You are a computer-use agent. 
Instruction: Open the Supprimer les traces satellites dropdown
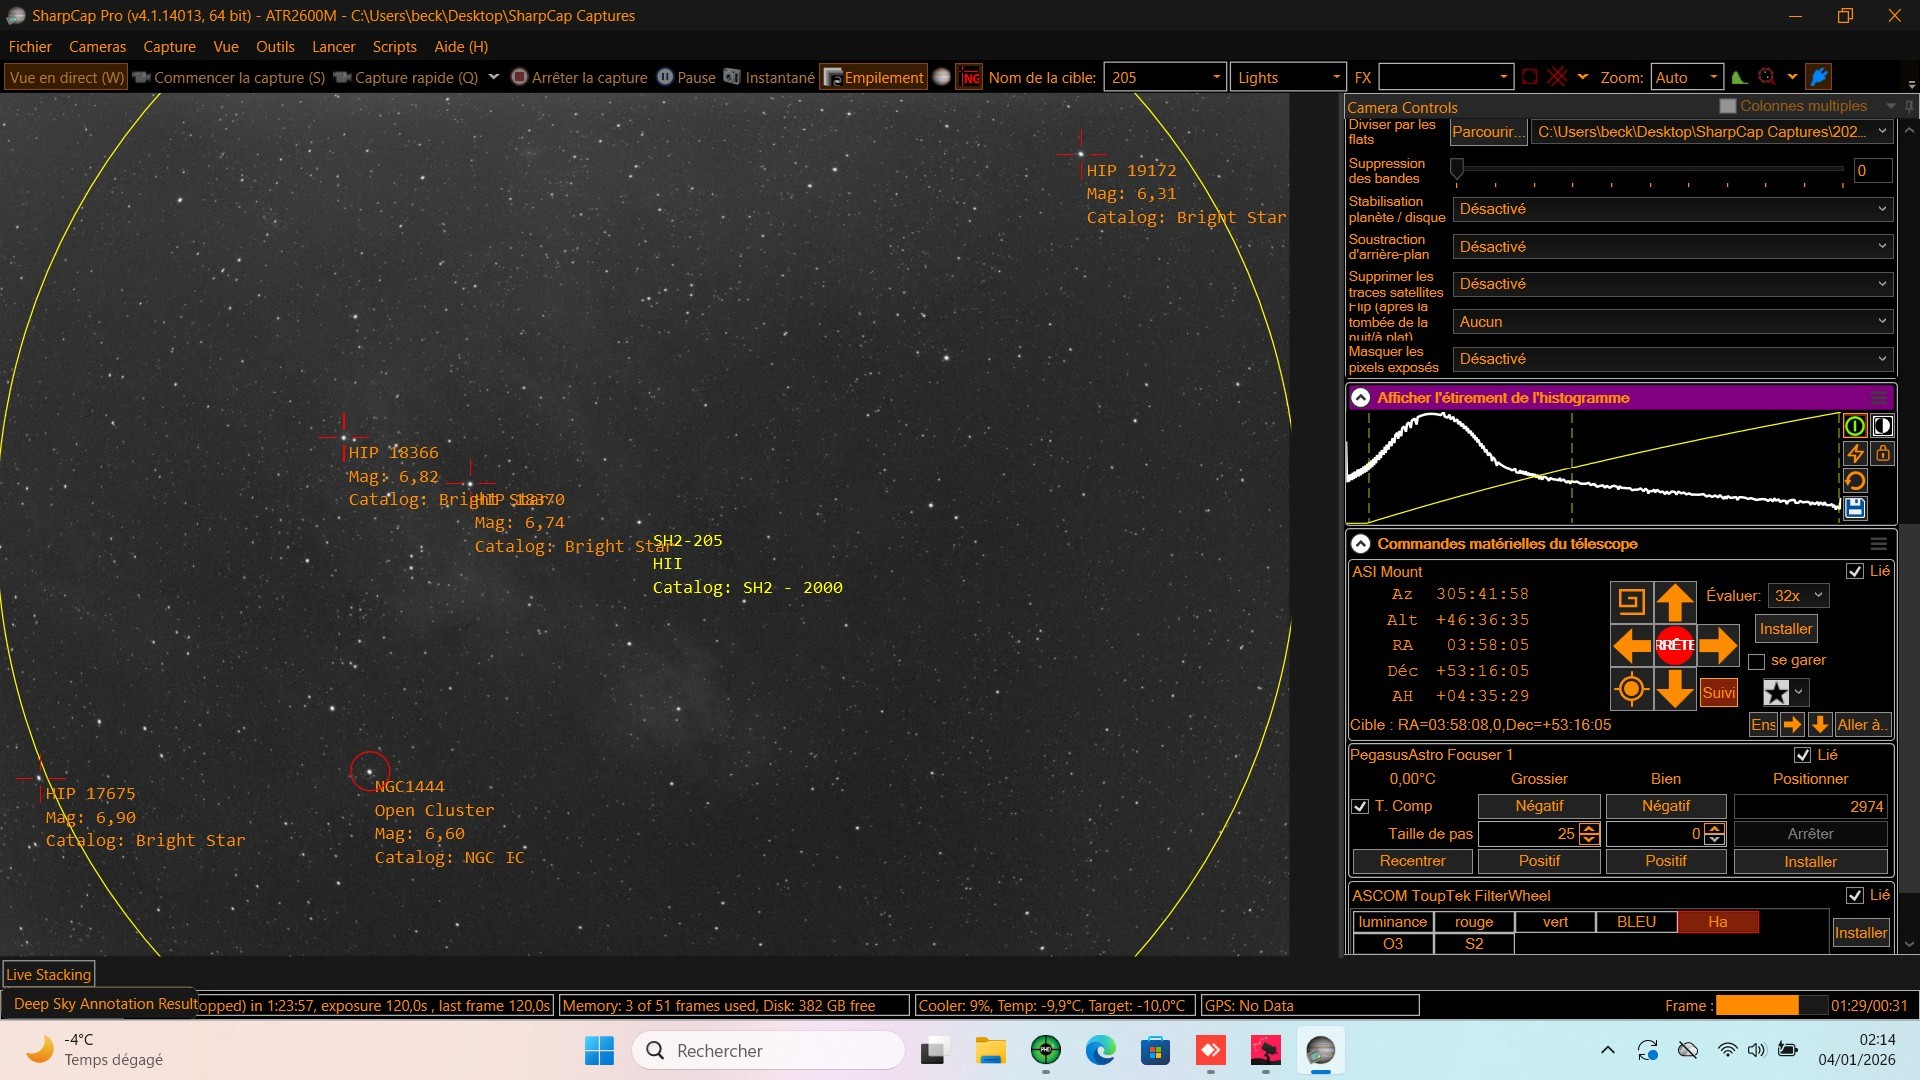[x=1672, y=284]
